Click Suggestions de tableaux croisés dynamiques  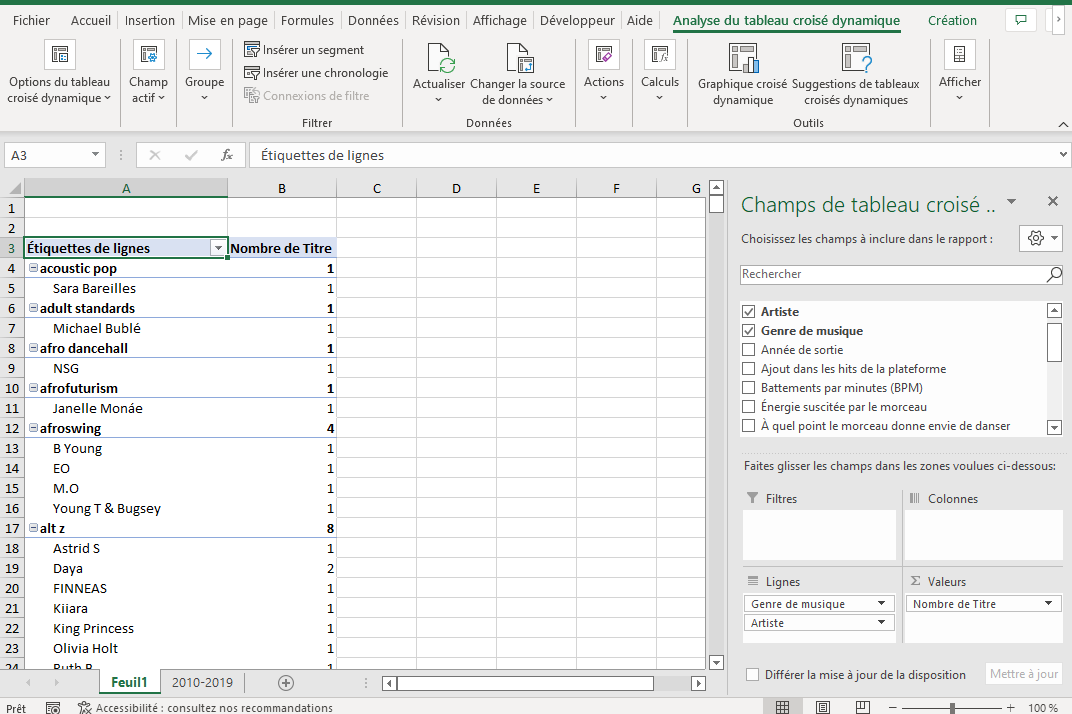[x=856, y=75]
